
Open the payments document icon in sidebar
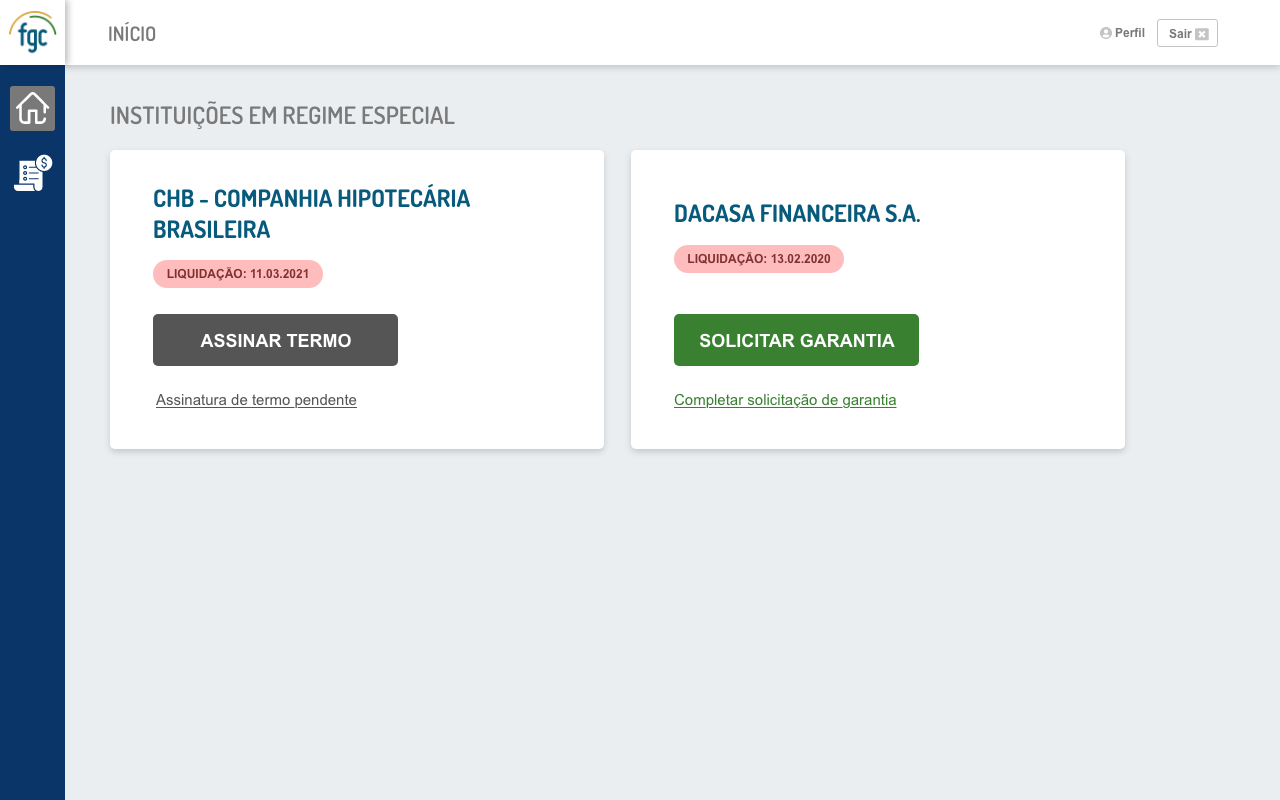click(32, 174)
